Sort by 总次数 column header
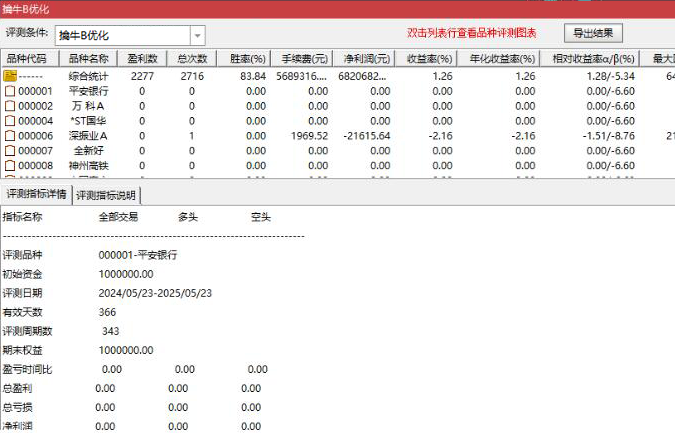This screenshot has width=675, height=447. tap(192, 59)
